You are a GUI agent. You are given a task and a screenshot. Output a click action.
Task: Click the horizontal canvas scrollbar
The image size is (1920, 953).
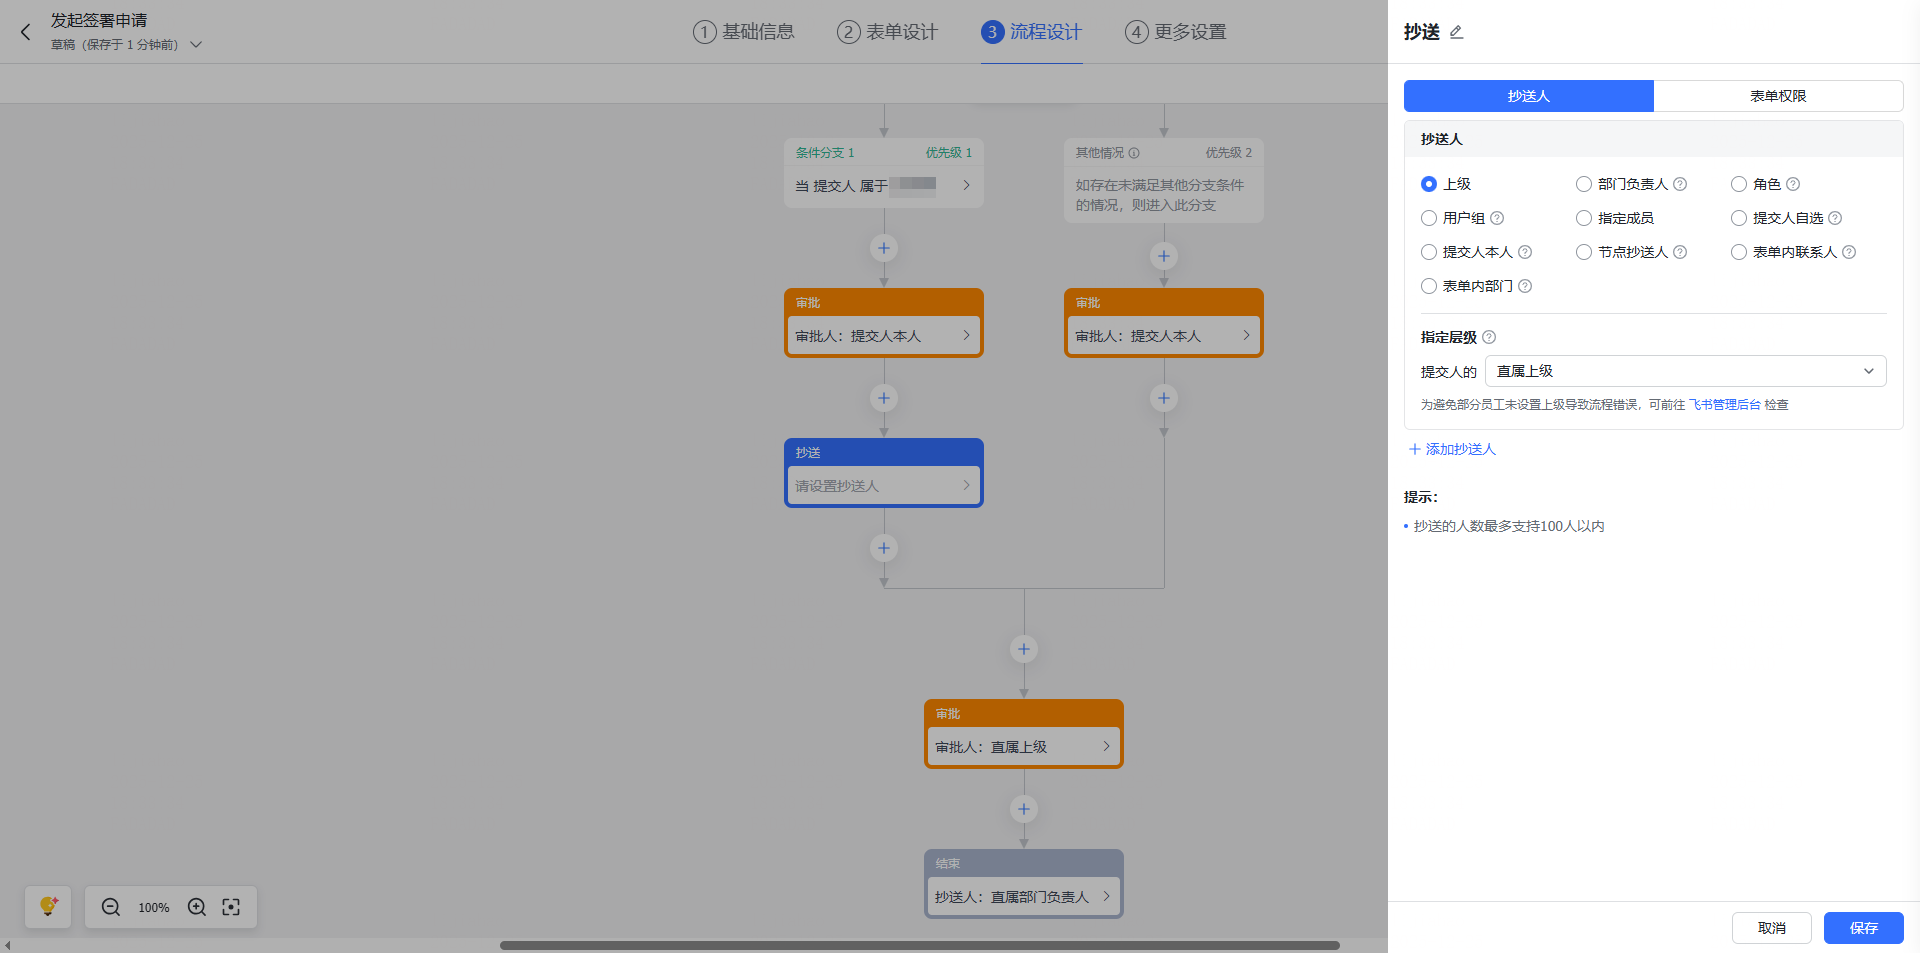click(919, 945)
